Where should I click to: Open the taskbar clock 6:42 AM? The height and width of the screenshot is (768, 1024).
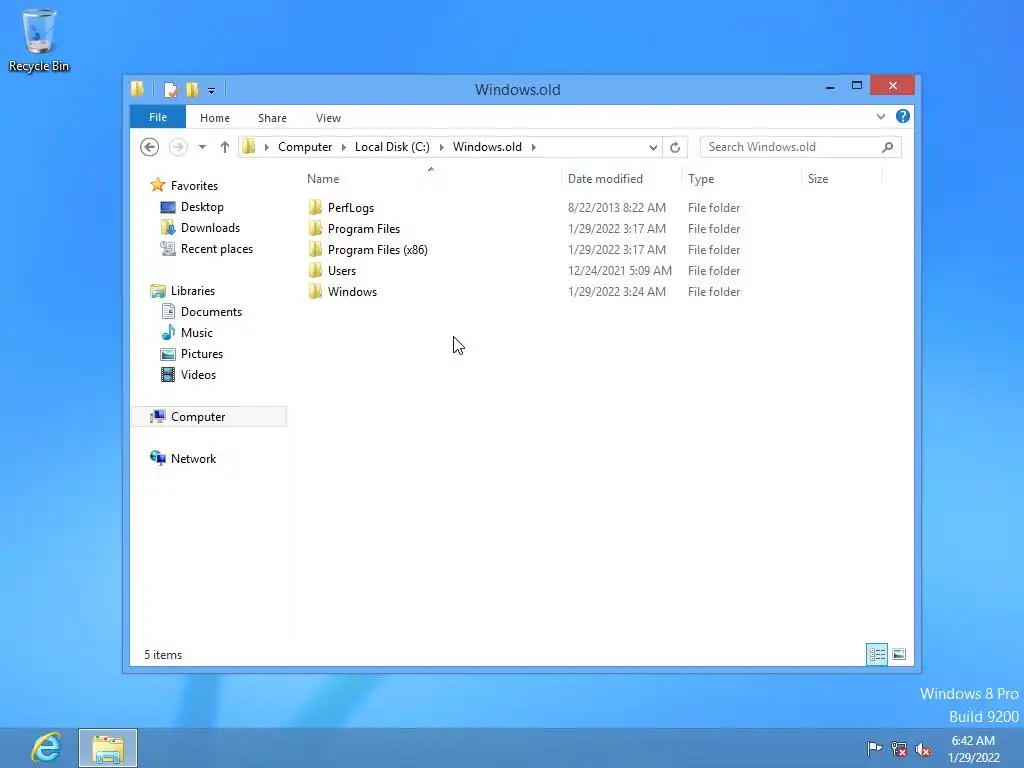[x=973, y=749]
